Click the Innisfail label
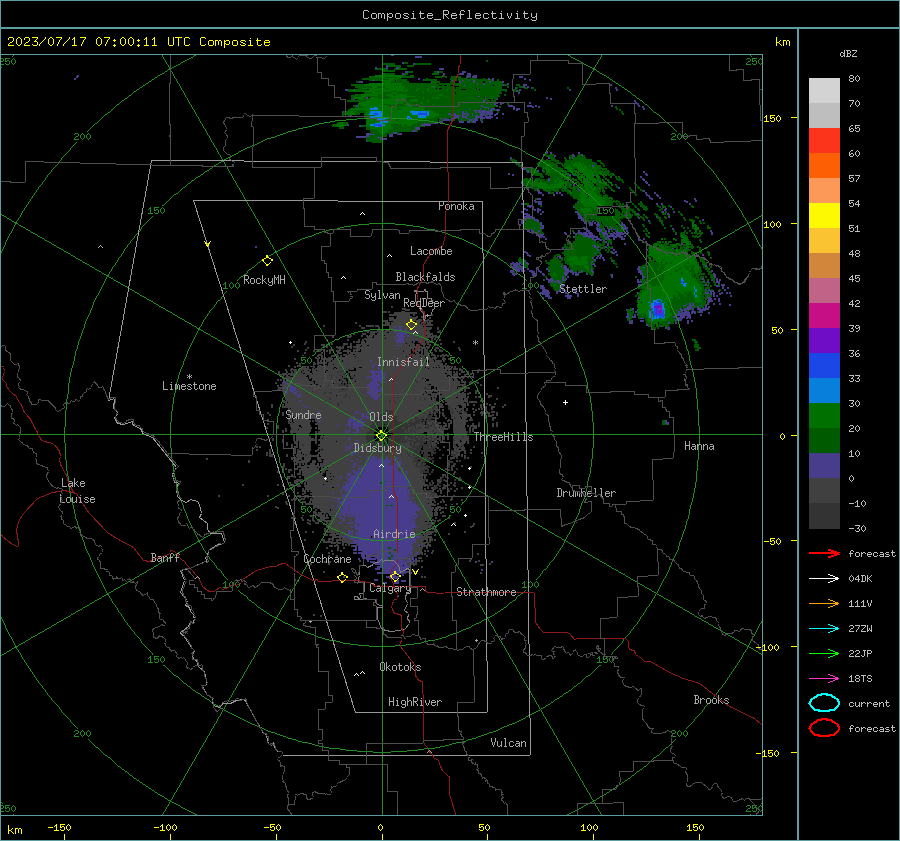The image size is (900, 841). [x=403, y=362]
